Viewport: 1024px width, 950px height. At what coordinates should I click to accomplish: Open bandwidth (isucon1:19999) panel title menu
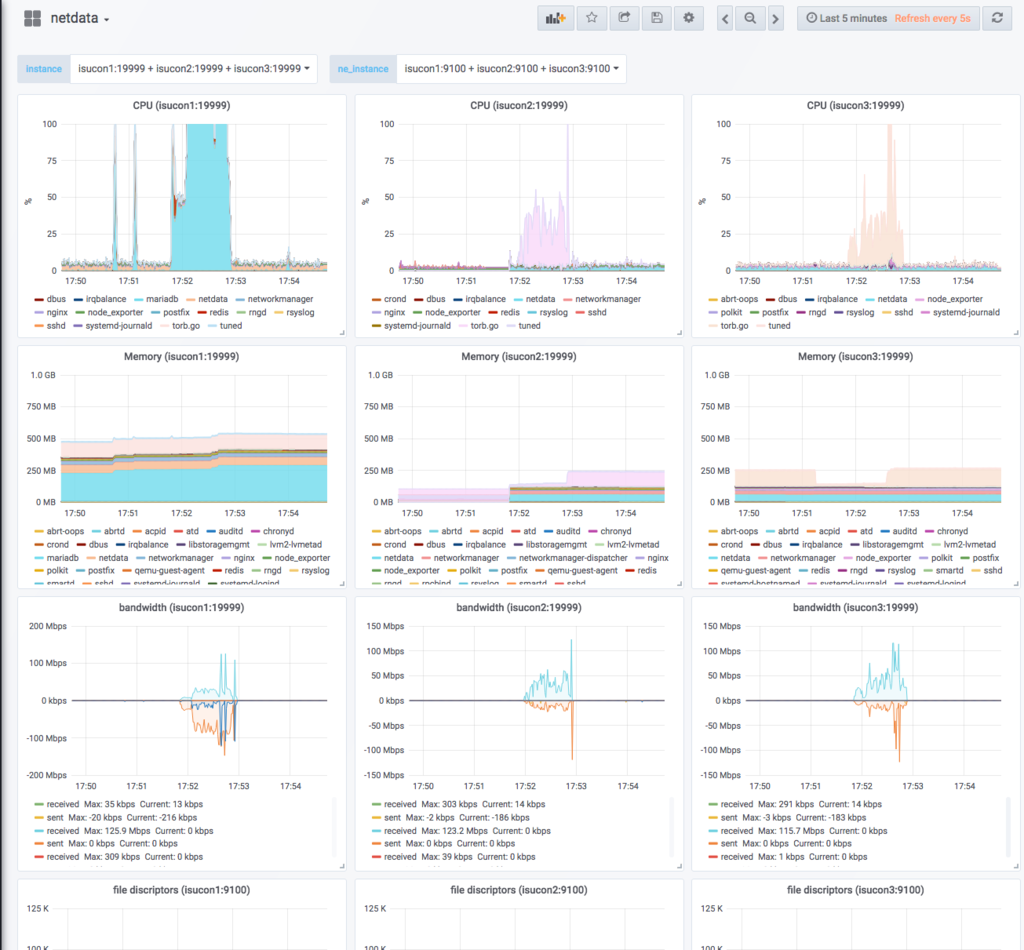tap(182, 607)
